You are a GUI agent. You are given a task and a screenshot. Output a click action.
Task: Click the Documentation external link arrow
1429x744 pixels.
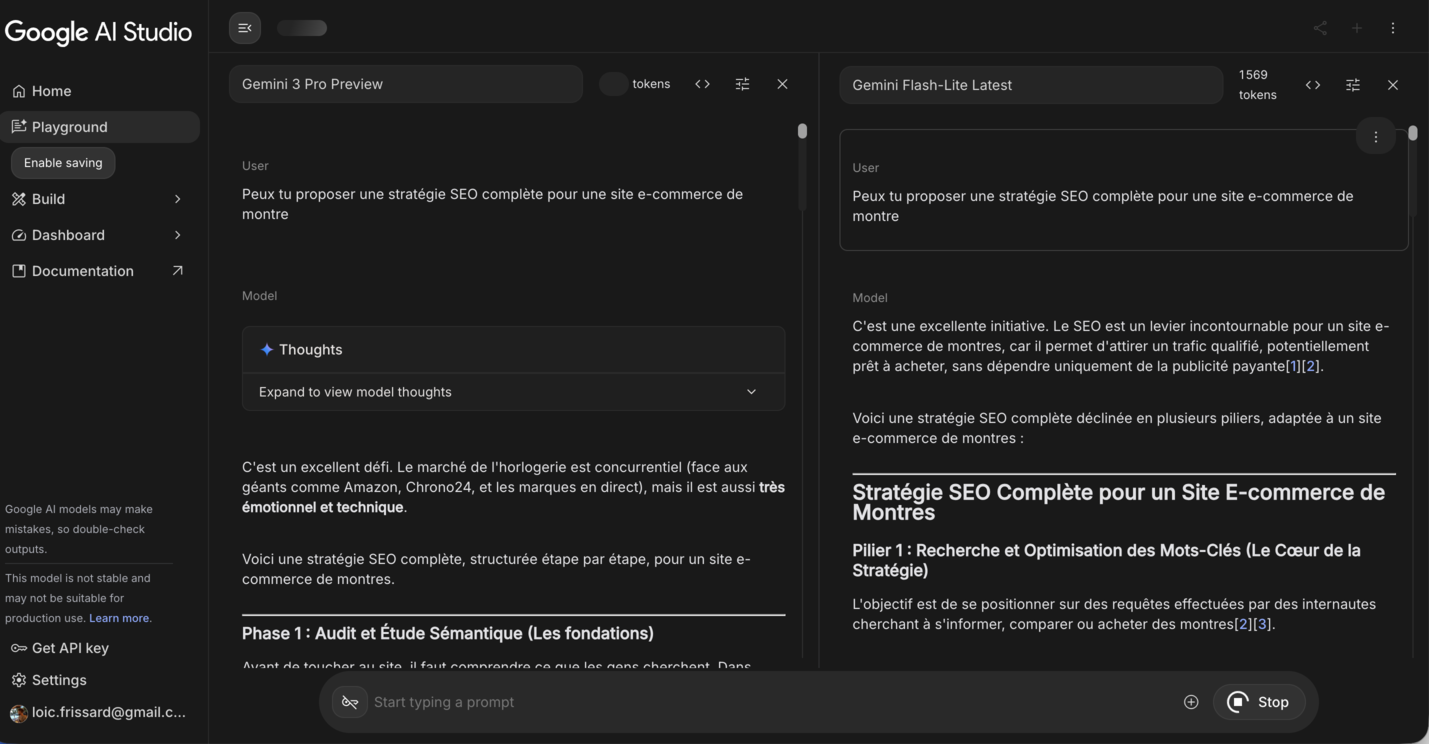178,271
